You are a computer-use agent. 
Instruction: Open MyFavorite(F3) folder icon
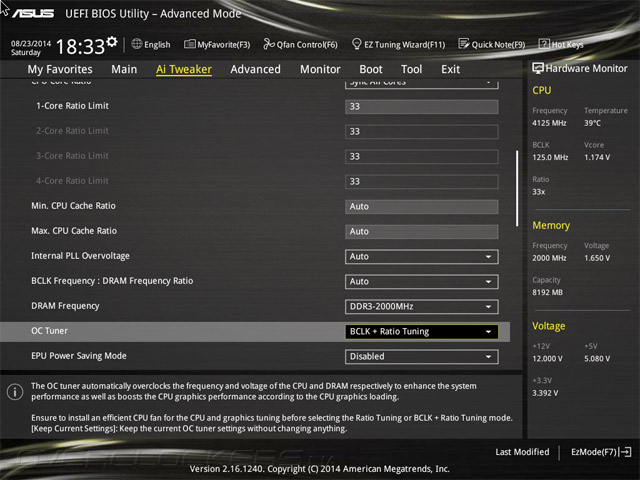[189, 44]
